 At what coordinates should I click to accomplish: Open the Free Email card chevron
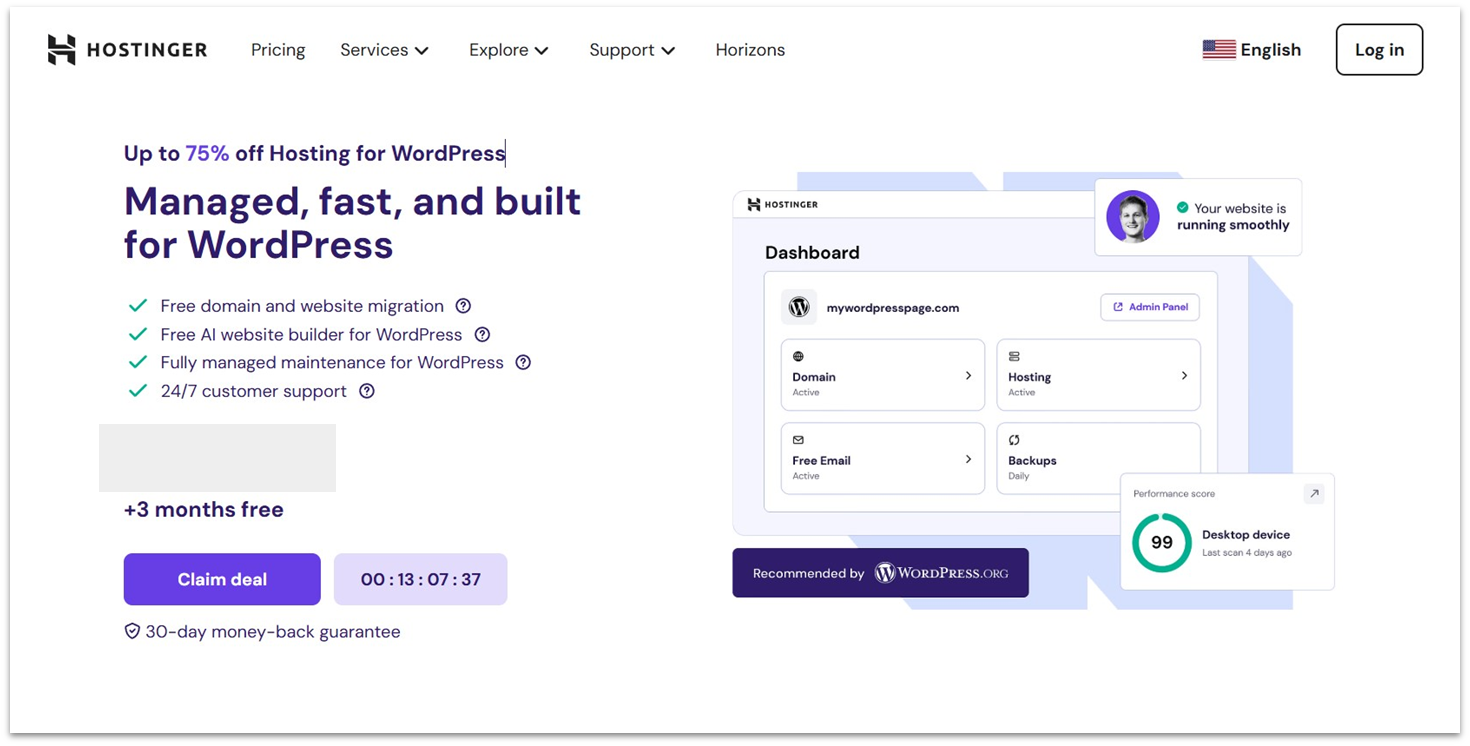(x=968, y=459)
